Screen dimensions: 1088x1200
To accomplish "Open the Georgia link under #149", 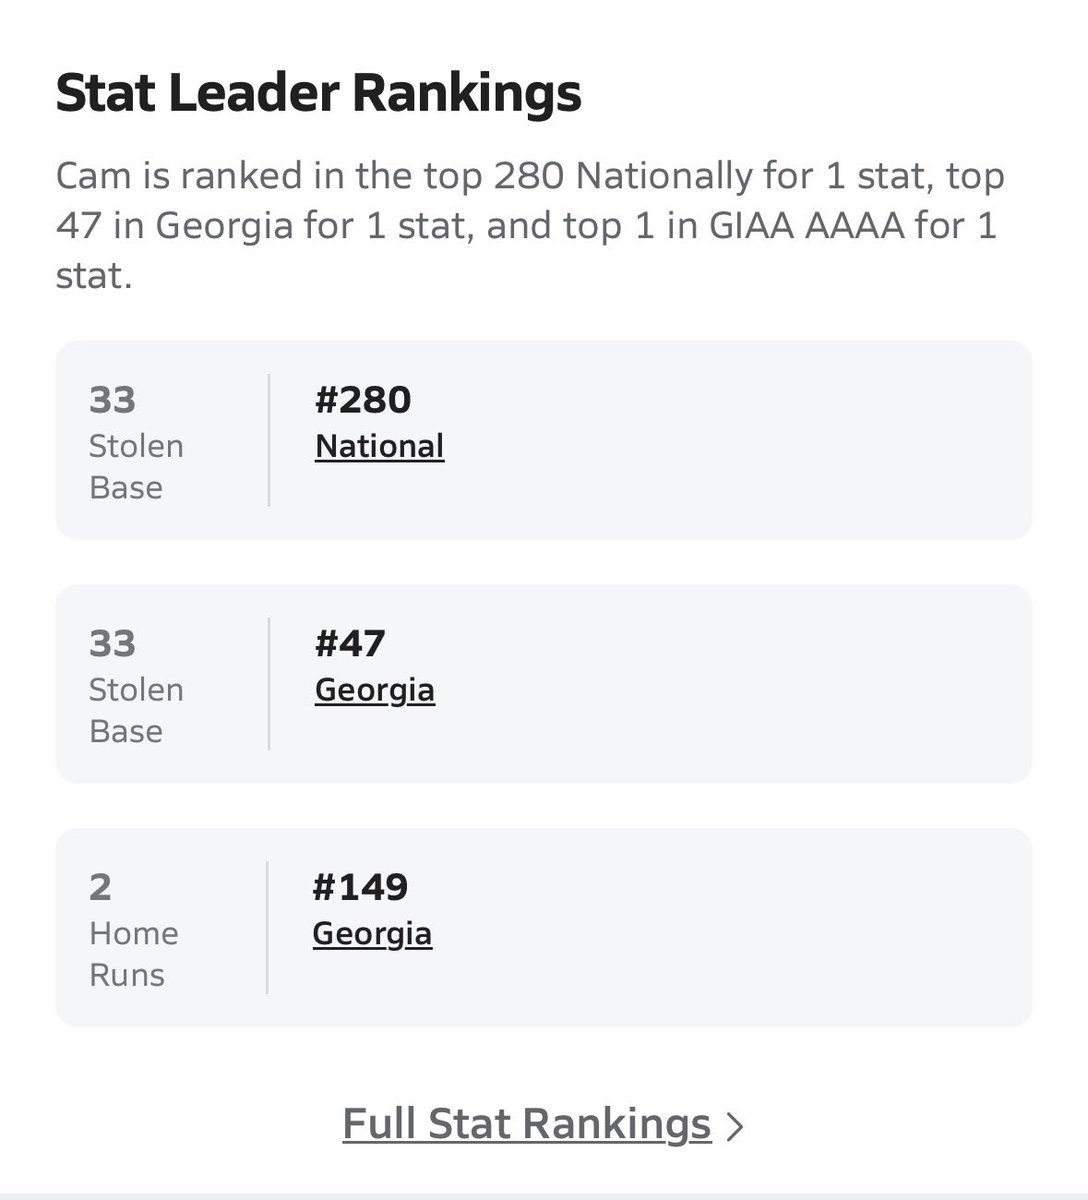I will pos(372,933).
